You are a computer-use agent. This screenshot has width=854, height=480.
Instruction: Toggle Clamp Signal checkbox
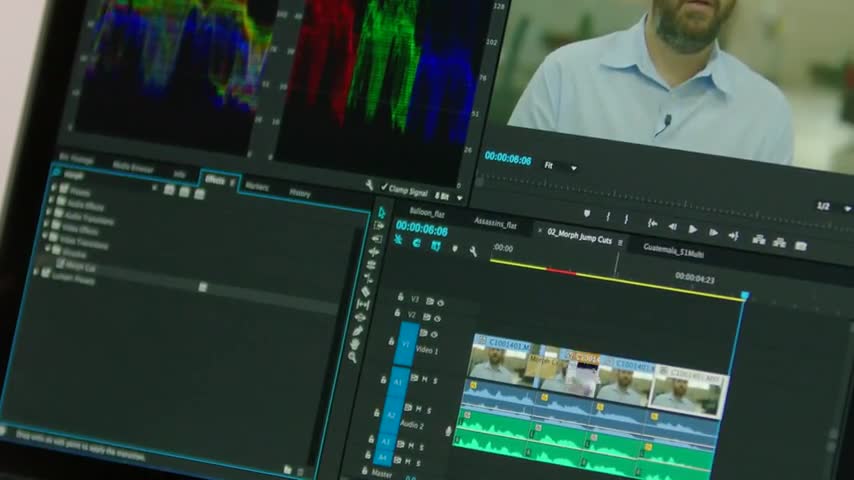[385, 187]
